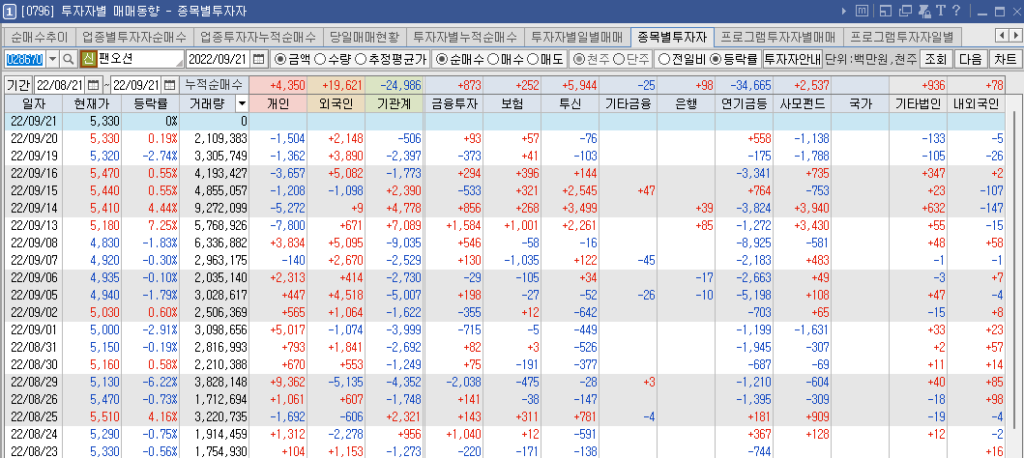Choose the 전일비 radio option
The image size is (1024, 458).
pos(664,59)
